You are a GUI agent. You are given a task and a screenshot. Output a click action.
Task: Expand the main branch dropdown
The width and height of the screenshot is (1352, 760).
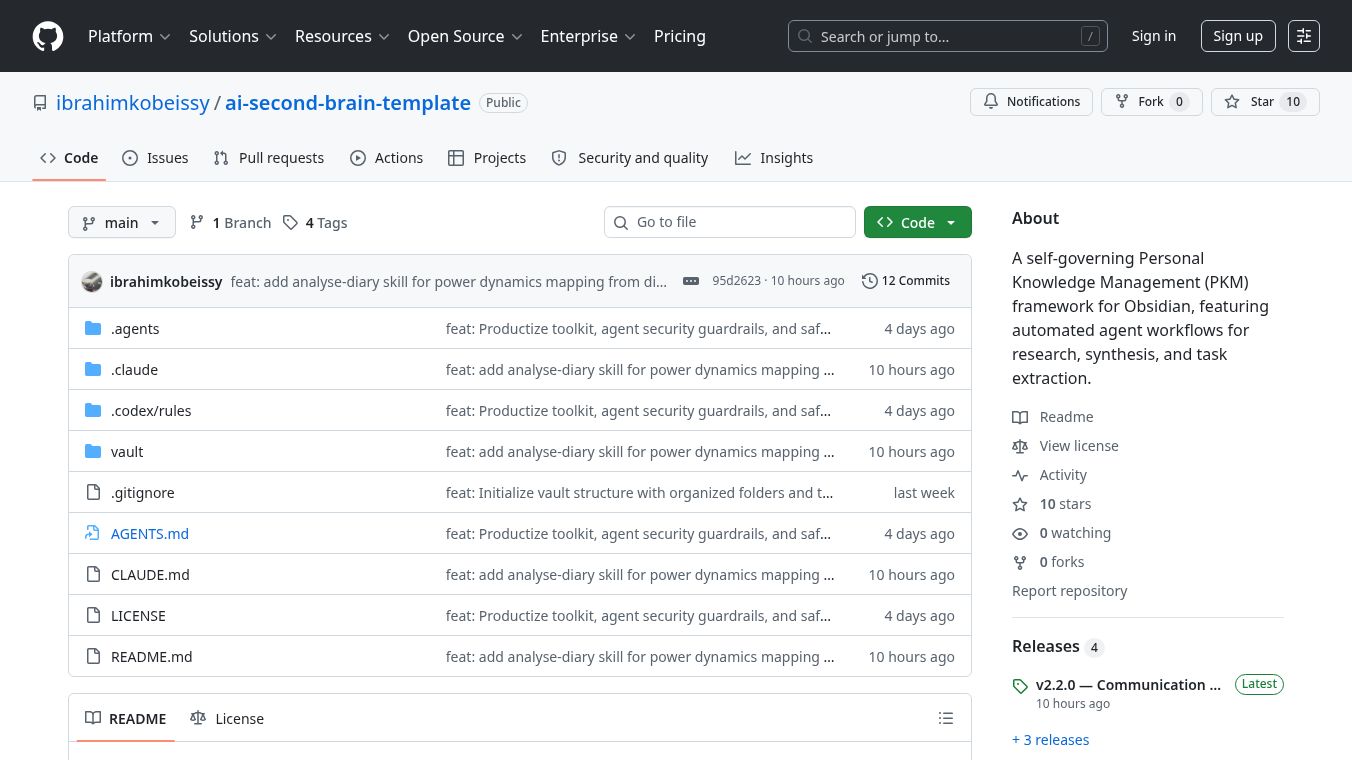(x=122, y=222)
